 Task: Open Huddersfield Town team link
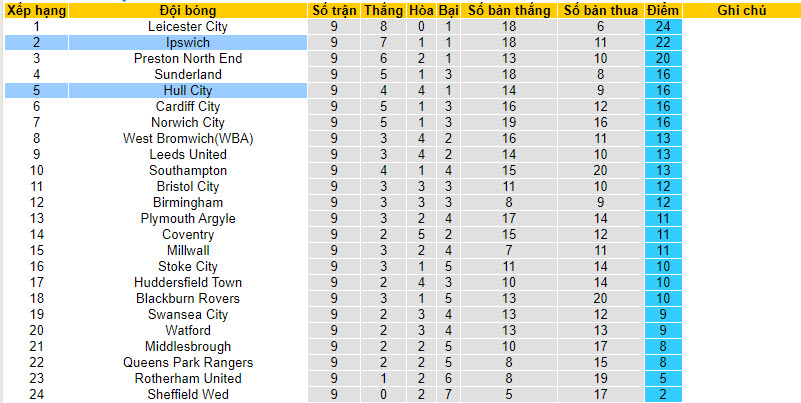point(187,282)
